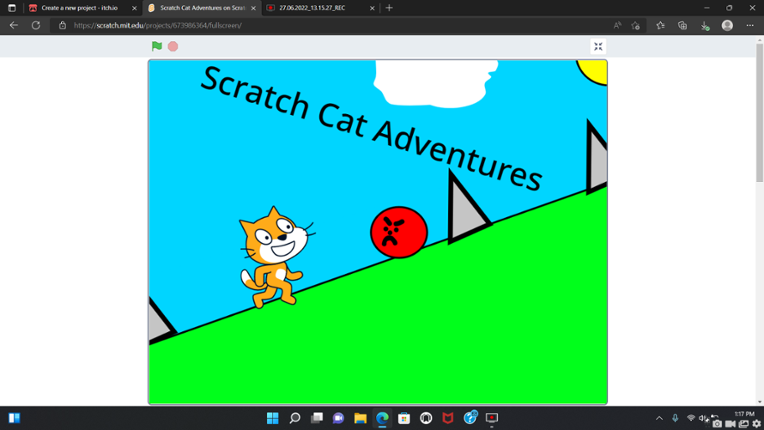Screen dimensions: 764x430
Task: Open Windows Search from taskbar
Action: pos(295,418)
